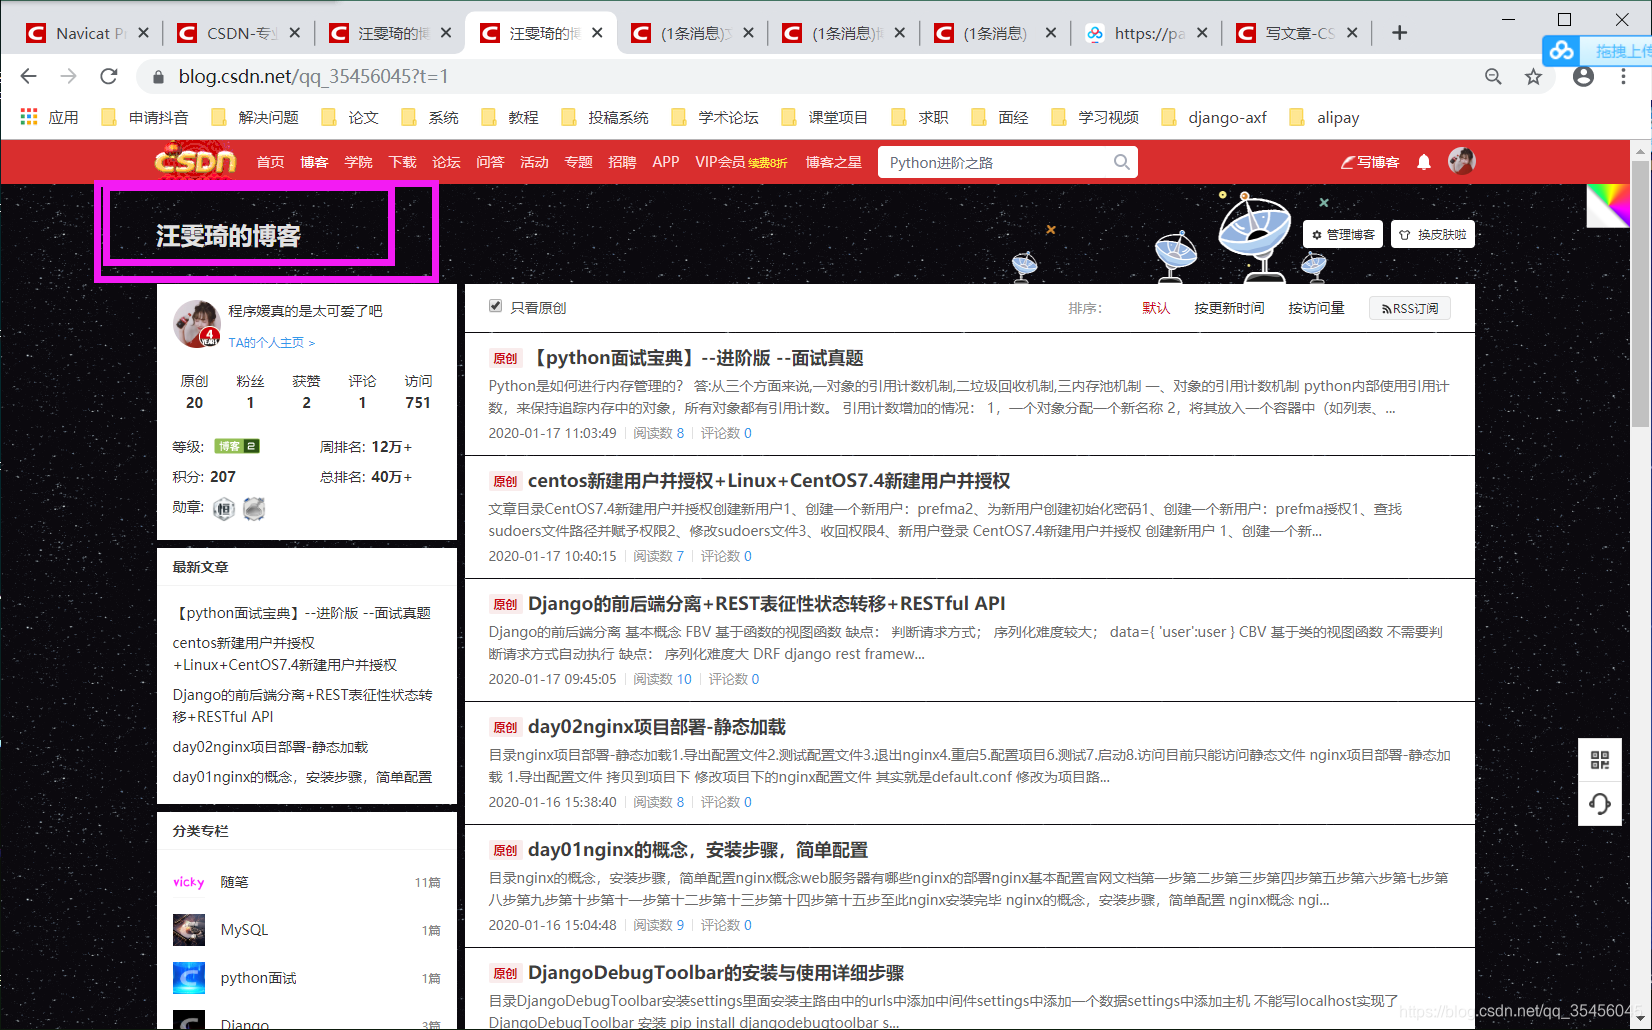Screen dimensions: 1652x1030
Task: Open 论坛 in CSDN navigation
Action: [x=446, y=162]
